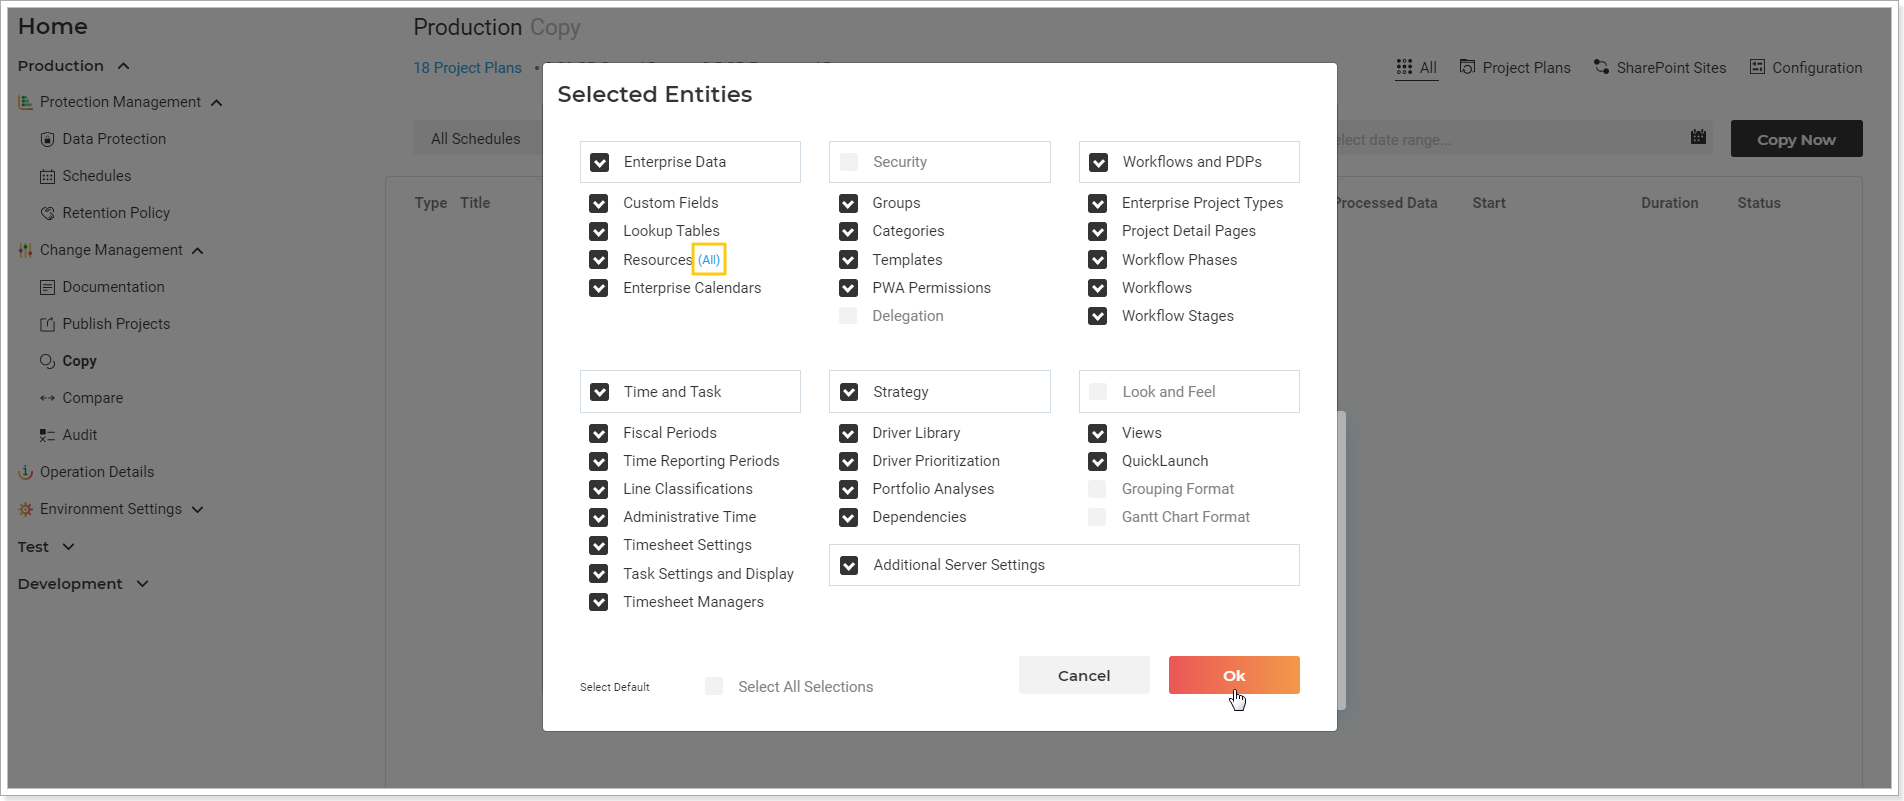This screenshot has width=1904, height=801.
Task: Click the Home heading
Action: 52,27
